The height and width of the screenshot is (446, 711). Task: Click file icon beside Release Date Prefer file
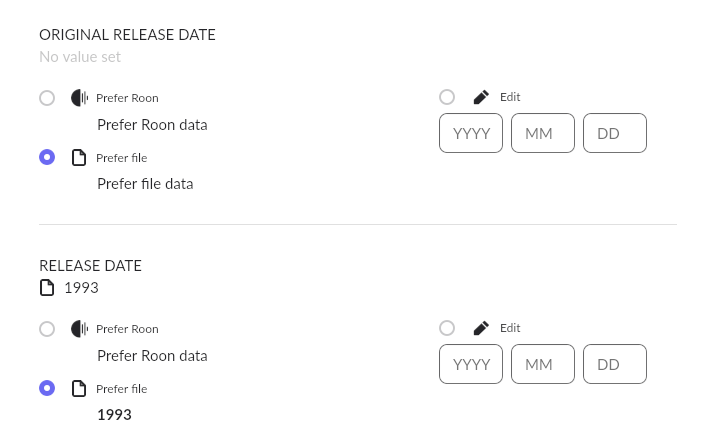click(79, 388)
